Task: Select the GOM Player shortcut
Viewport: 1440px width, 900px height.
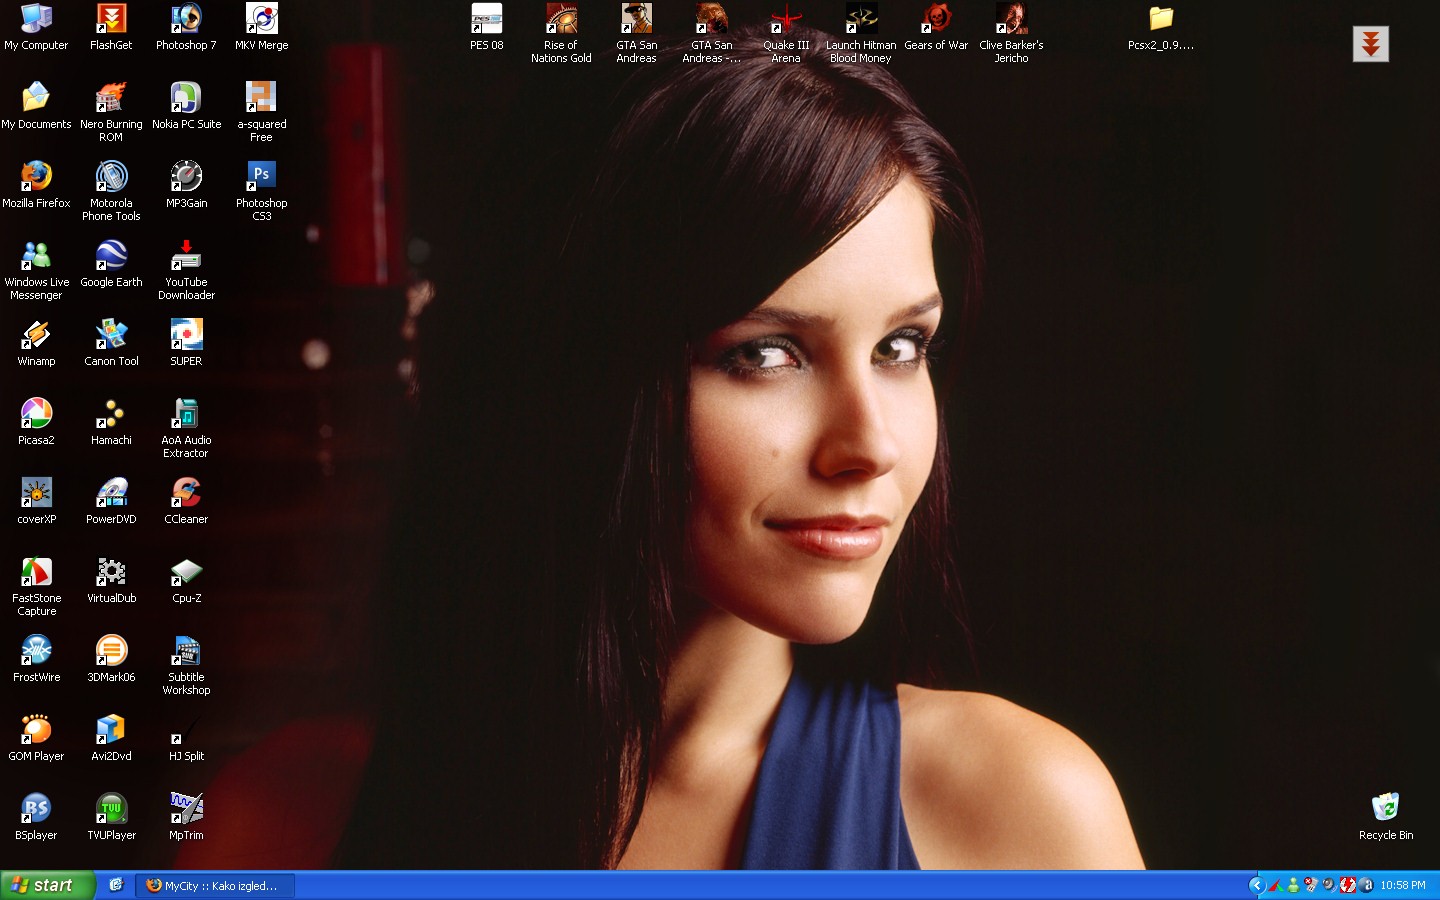Action: coord(36,739)
